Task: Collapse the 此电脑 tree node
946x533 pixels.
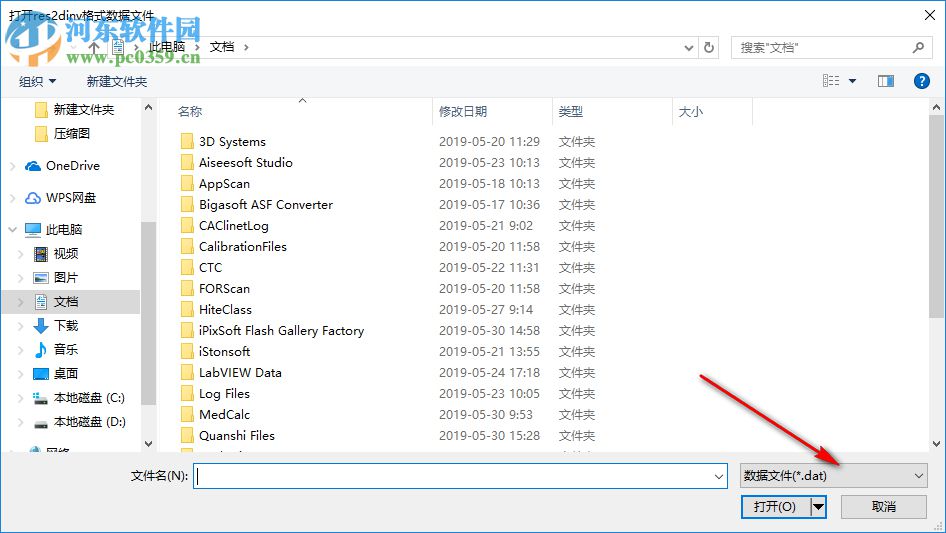Action: click(x=13, y=229)
